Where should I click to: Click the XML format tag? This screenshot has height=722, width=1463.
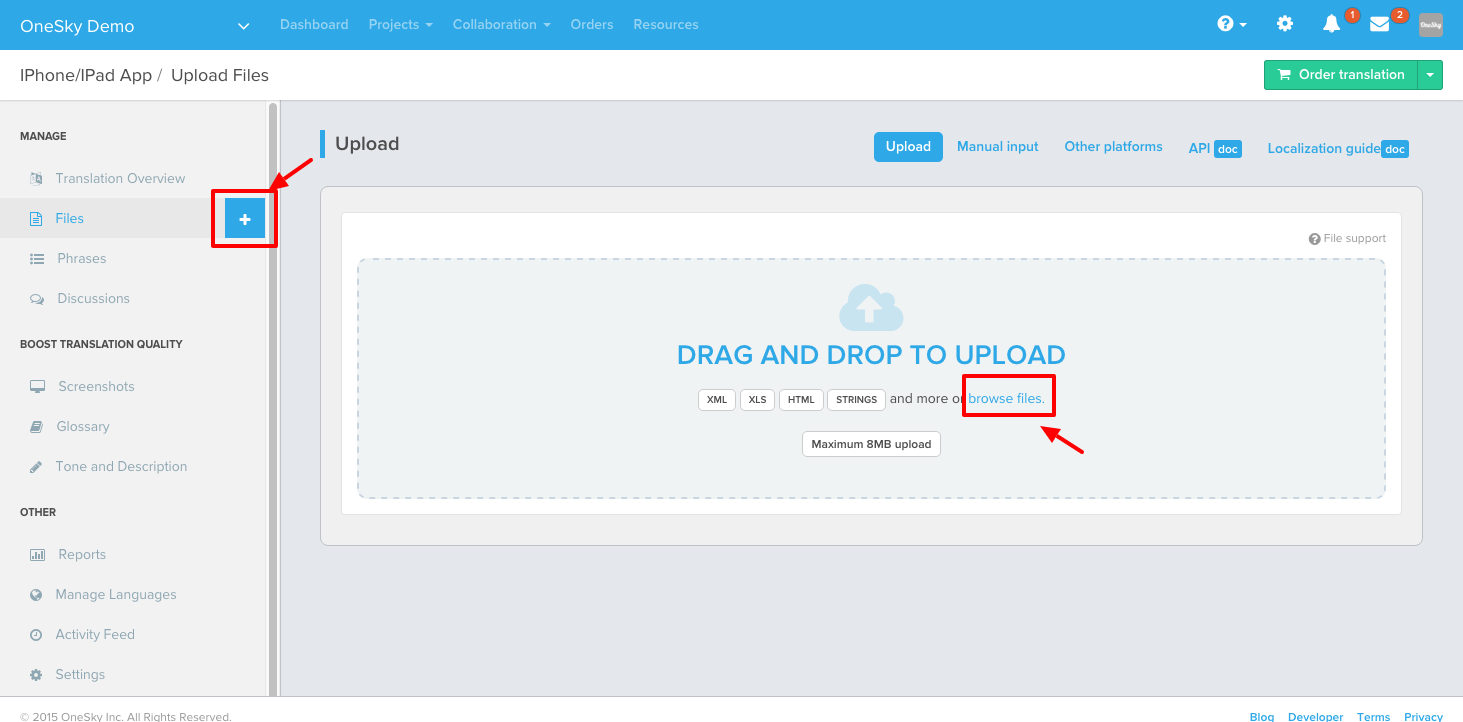tap(717, 400)
